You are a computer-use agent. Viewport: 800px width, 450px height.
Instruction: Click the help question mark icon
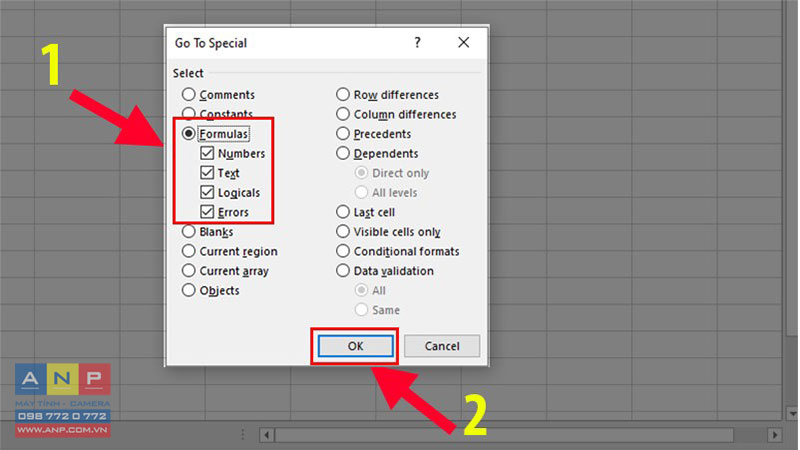pyautogui.click(x=417, y=42)
